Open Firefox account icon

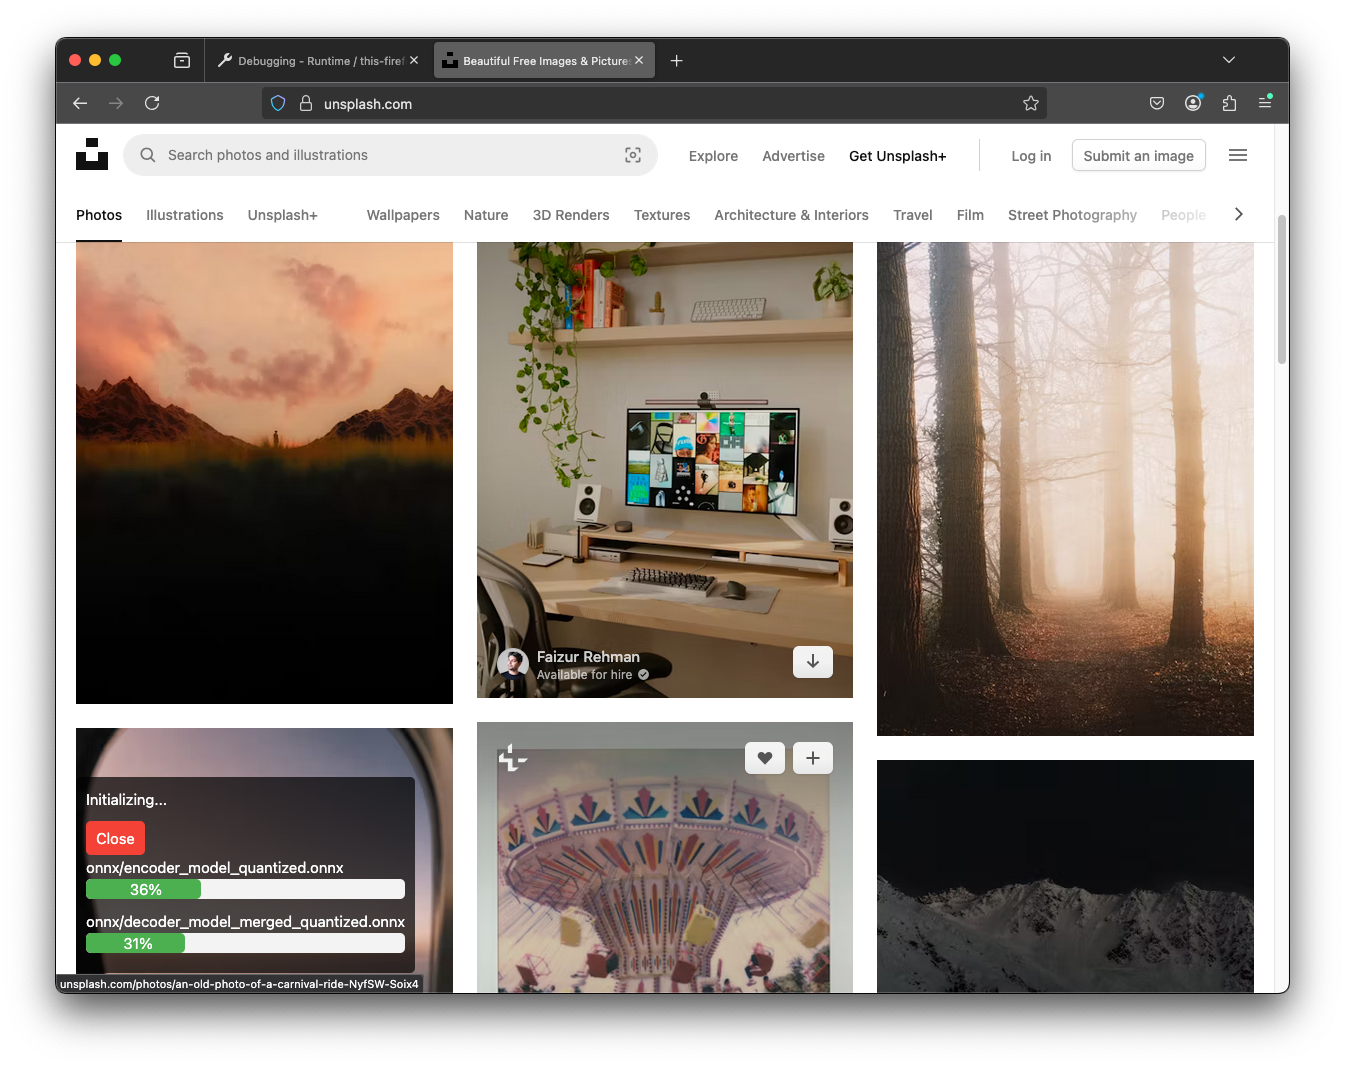[1193, 103]
